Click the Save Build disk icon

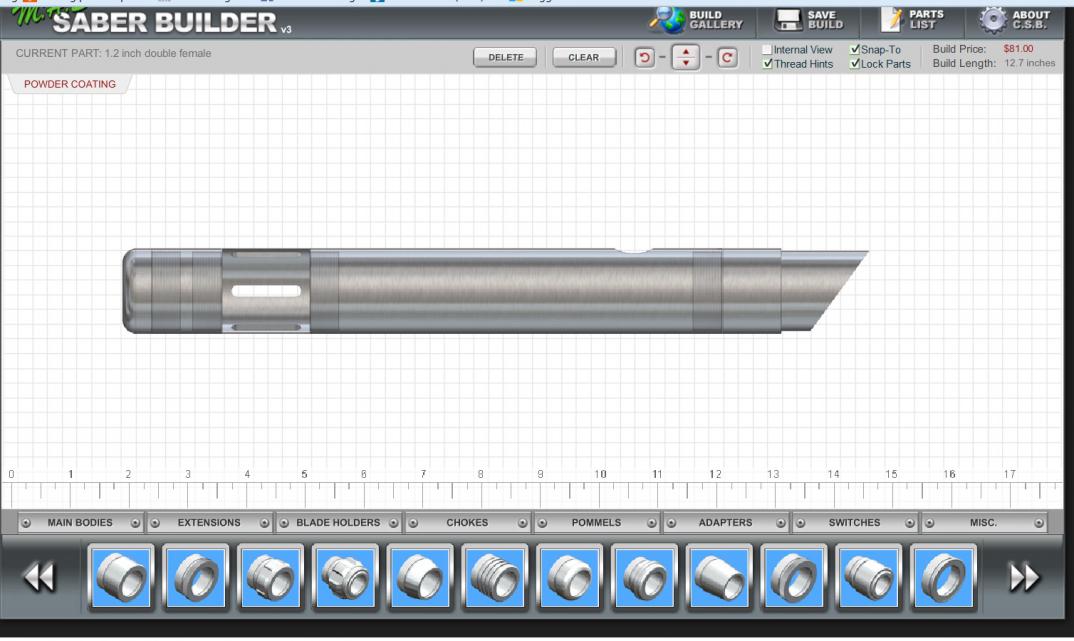tap(790, 19)
